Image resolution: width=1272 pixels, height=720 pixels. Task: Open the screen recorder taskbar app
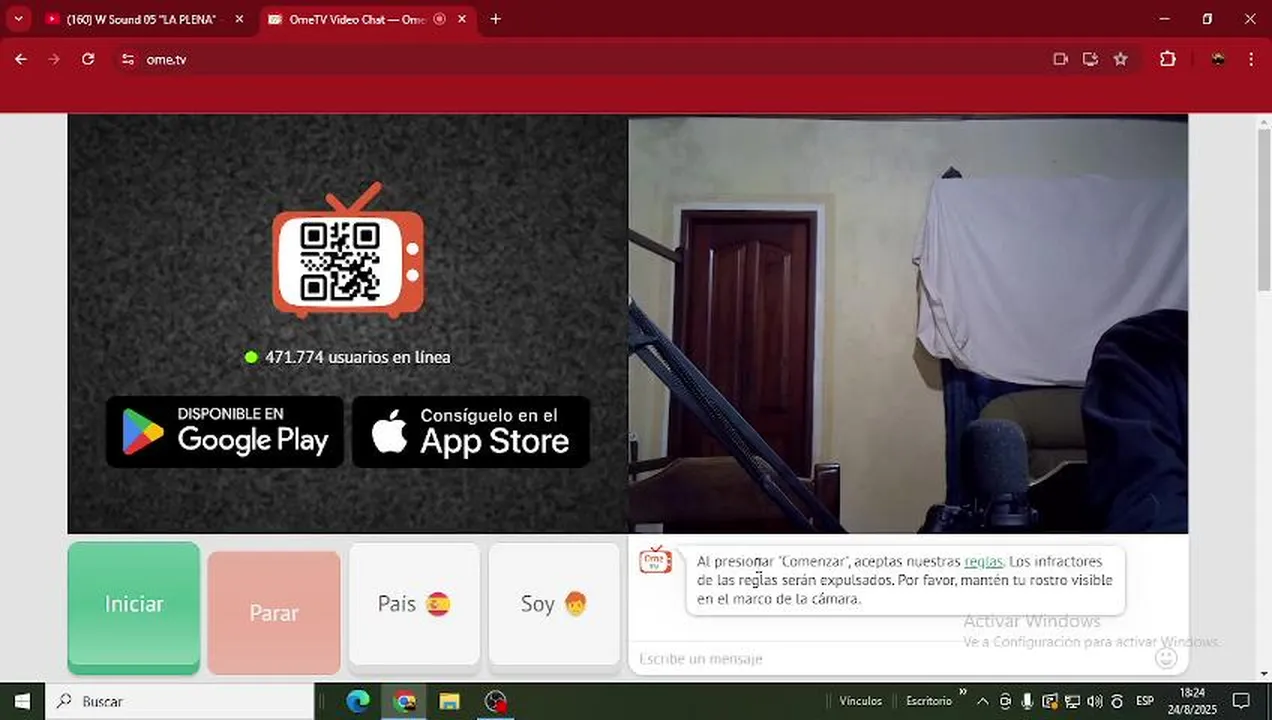[x=495, y=701]
